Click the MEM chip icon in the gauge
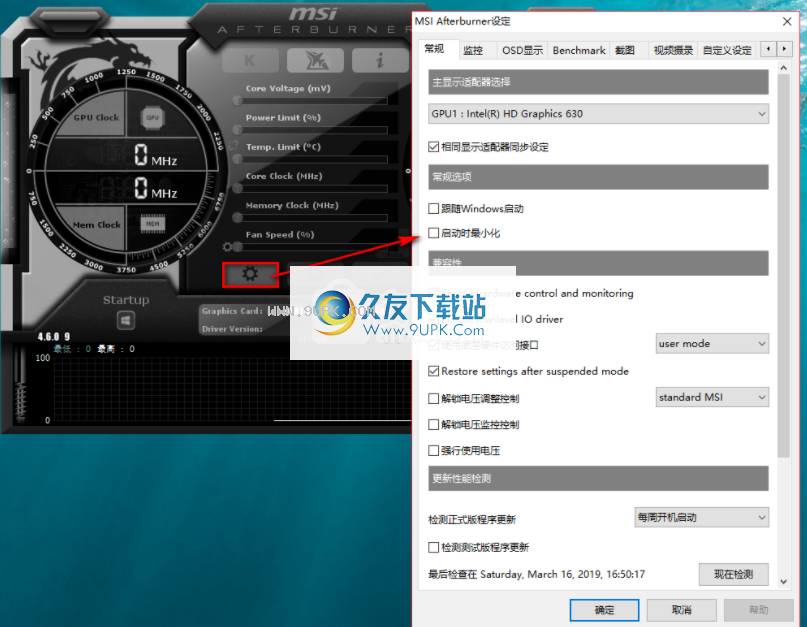Screen dimensions: 807x627 pyautogui.click(x=152, y=224)
